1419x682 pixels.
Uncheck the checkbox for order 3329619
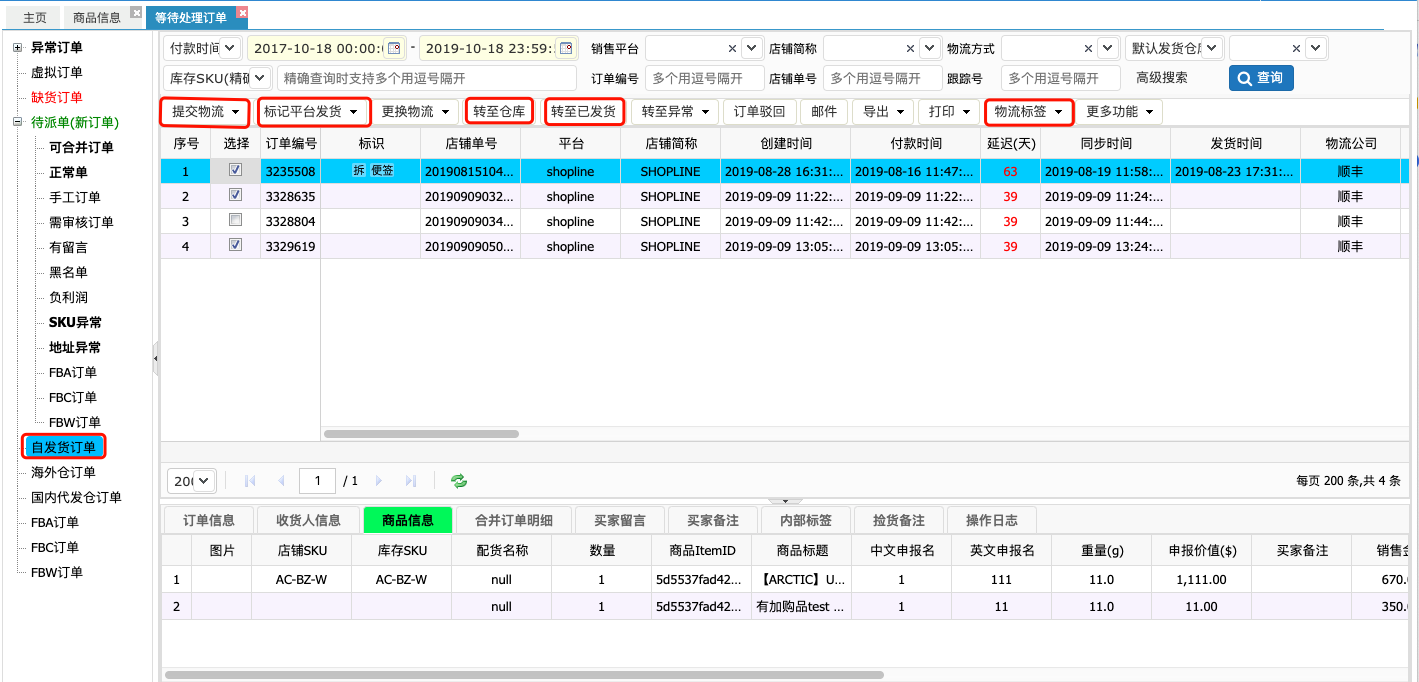tap(237, 246)
